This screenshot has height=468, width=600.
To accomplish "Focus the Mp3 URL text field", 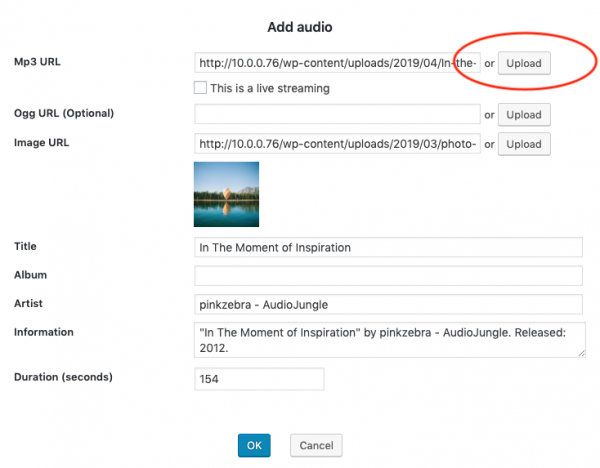I will (338, 63).
